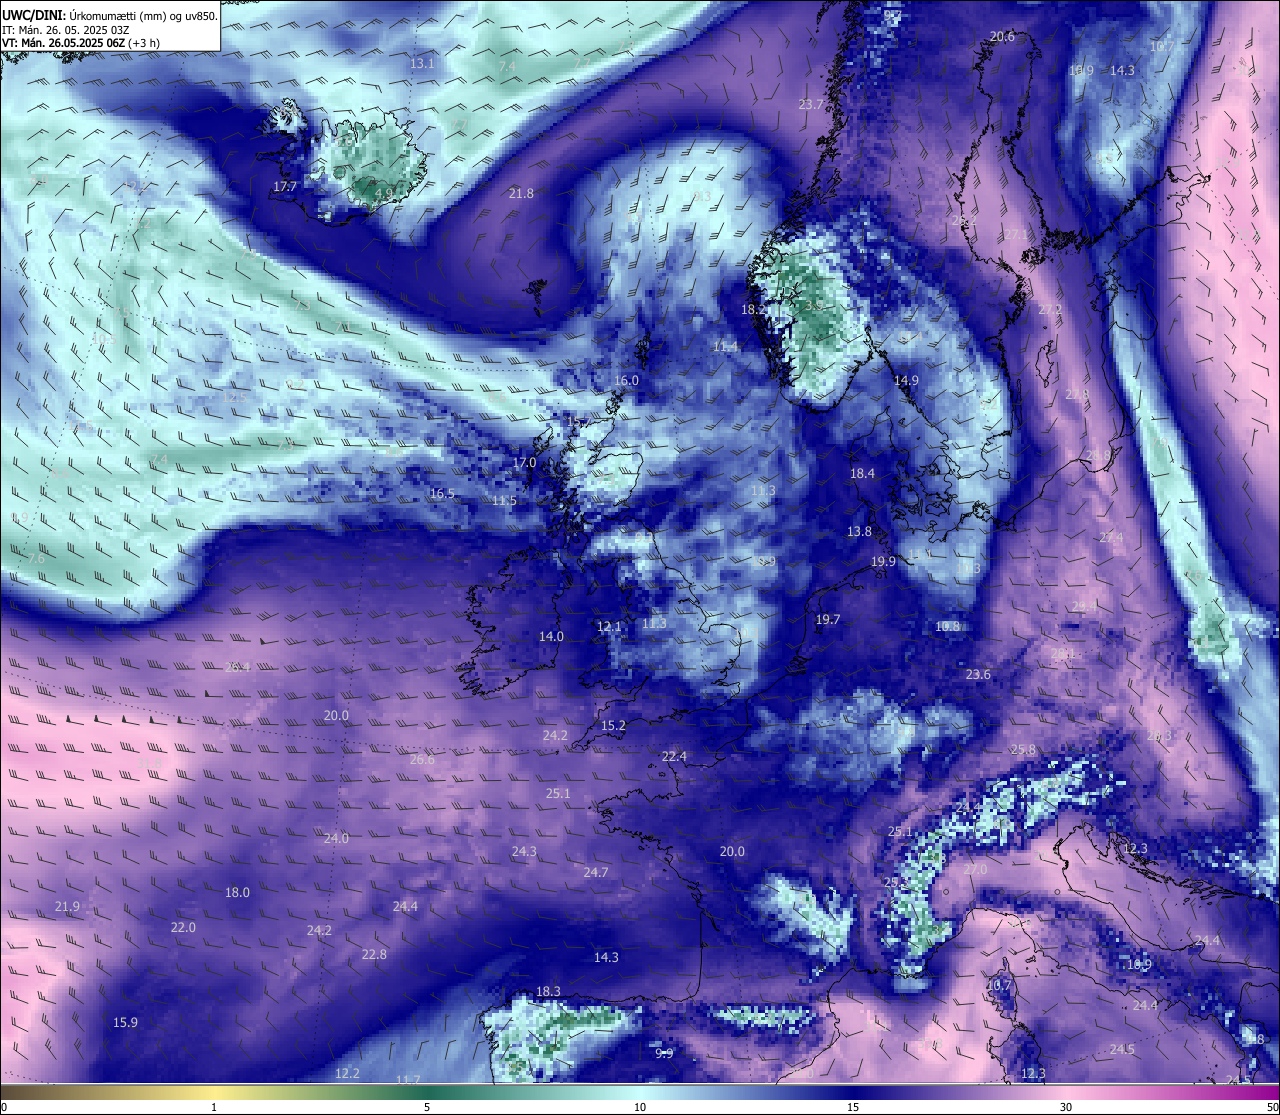Viewport: 1280px width, 1115px height.
Task: Click the 23.6 value over Germany
Action: tap(978, 675)
